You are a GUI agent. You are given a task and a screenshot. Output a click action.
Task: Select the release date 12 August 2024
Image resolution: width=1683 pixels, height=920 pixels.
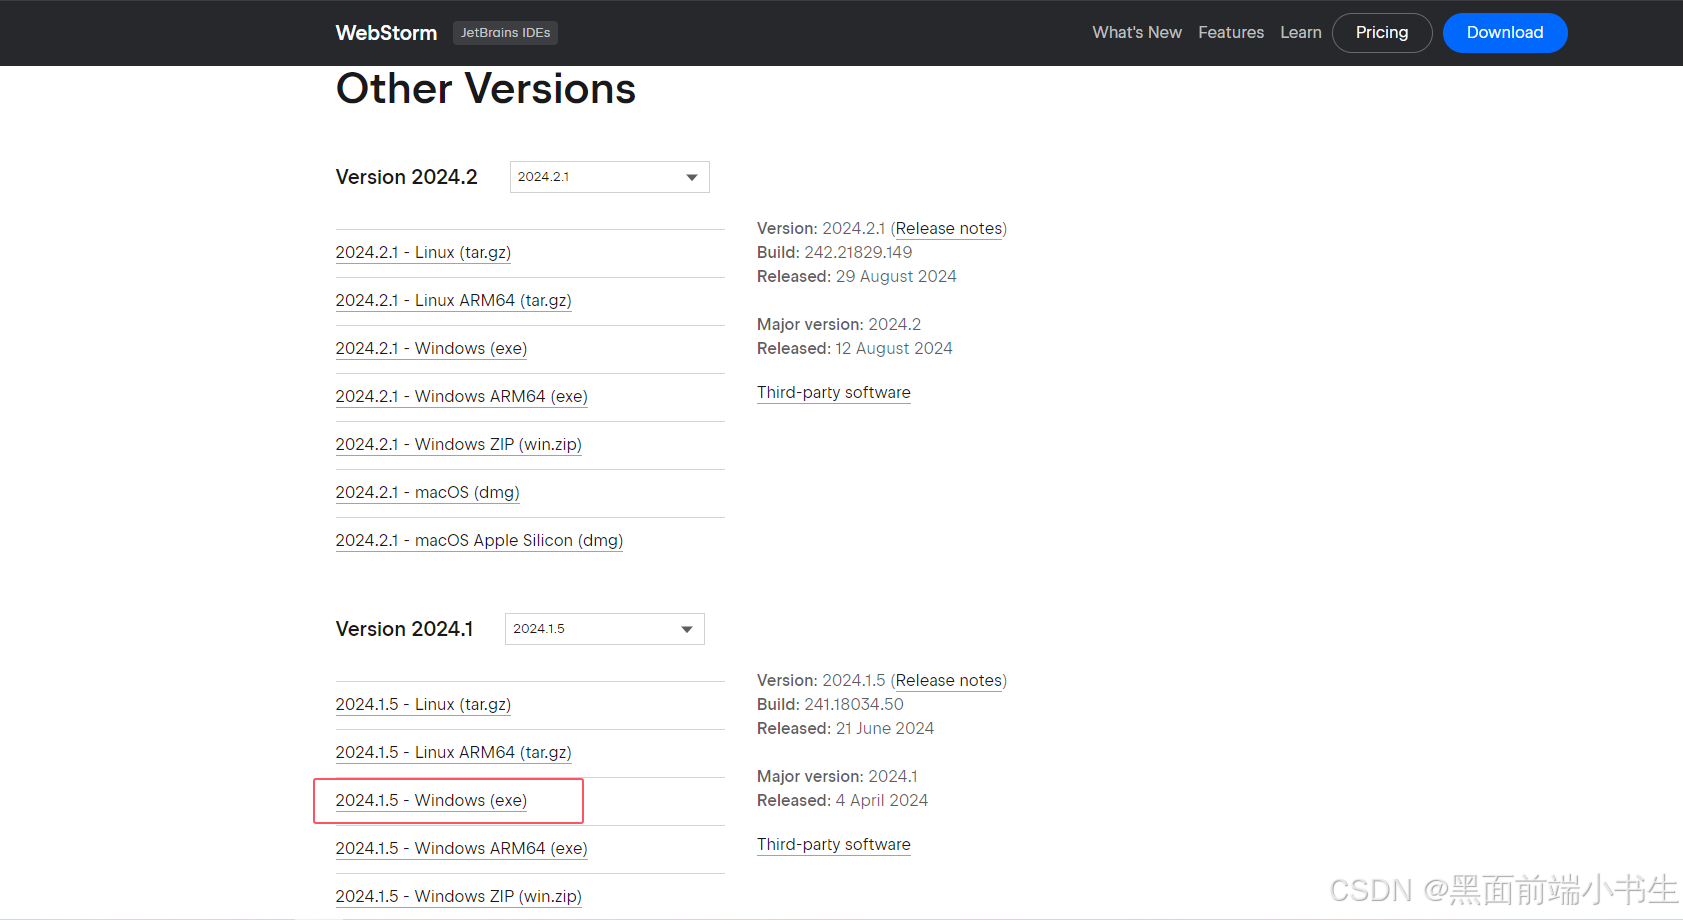894,349
